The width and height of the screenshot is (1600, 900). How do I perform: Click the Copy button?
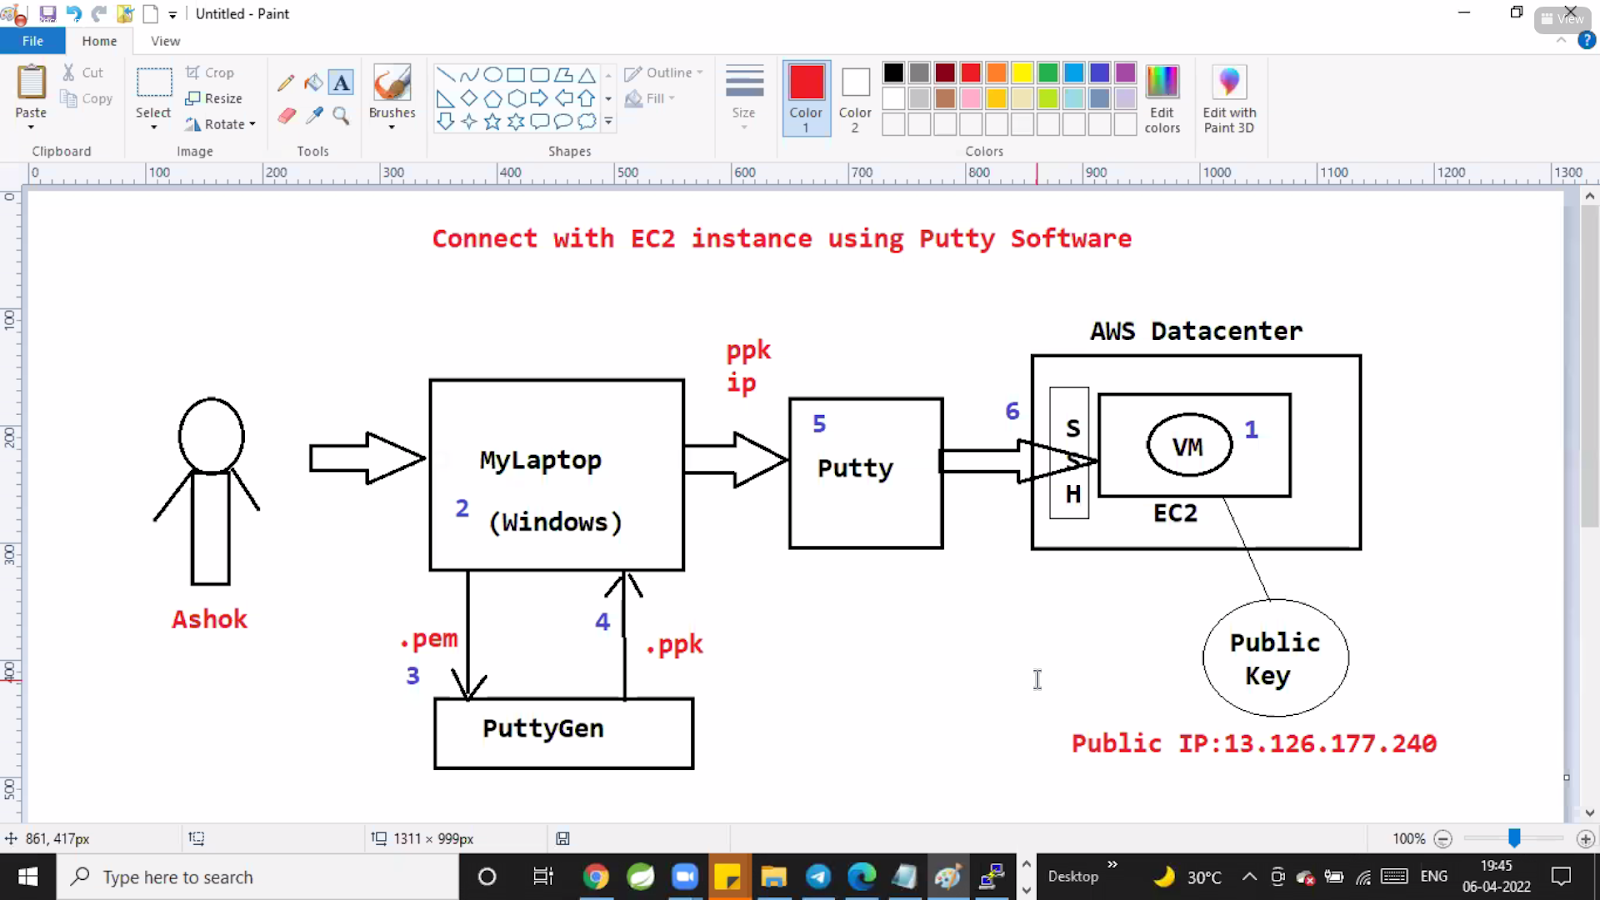click(x=86, y=99)
